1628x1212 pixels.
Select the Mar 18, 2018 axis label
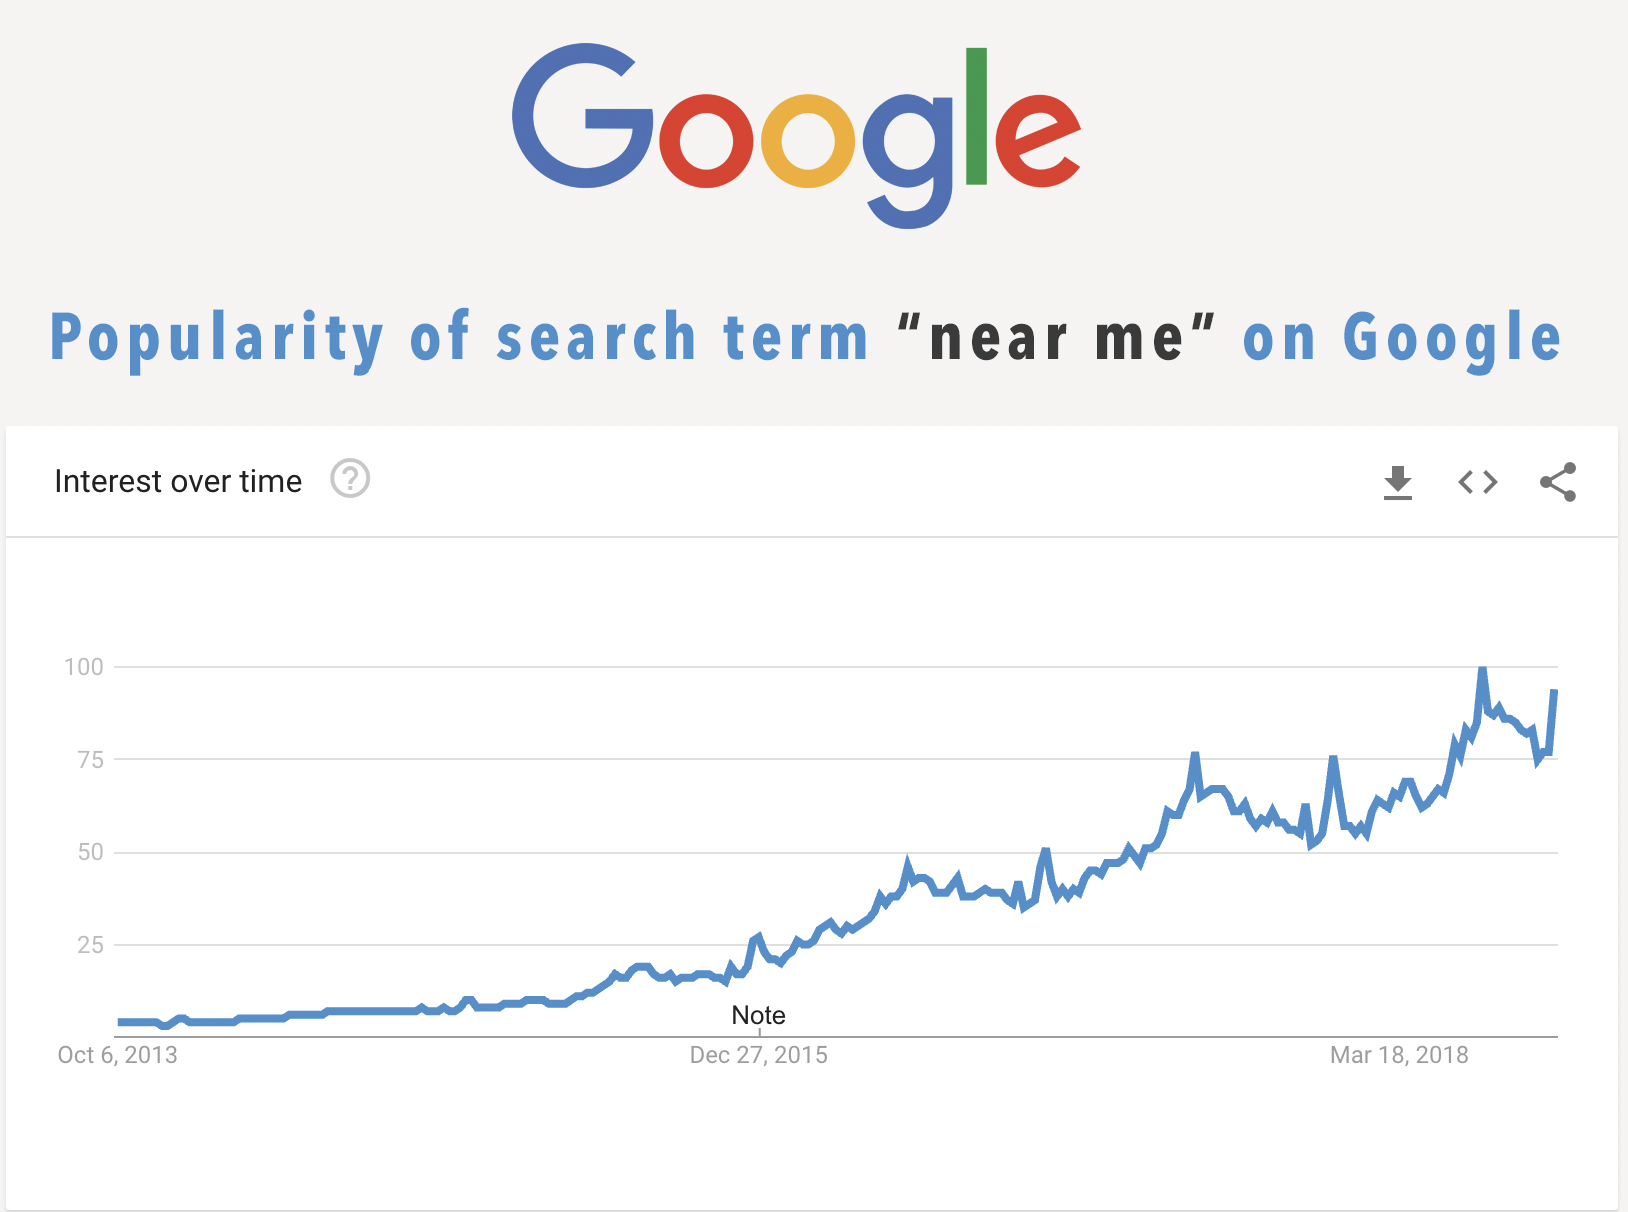[x=1399, y=1055]
